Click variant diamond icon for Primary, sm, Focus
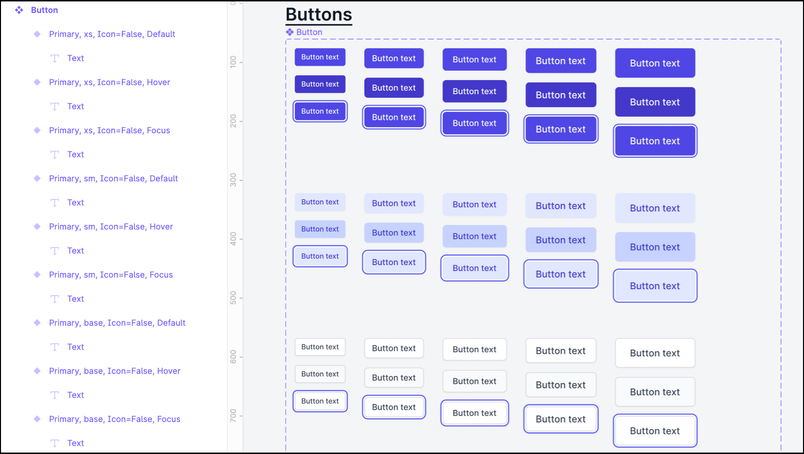Viewport: 804px width, 454px height. [x=37, y=275]
